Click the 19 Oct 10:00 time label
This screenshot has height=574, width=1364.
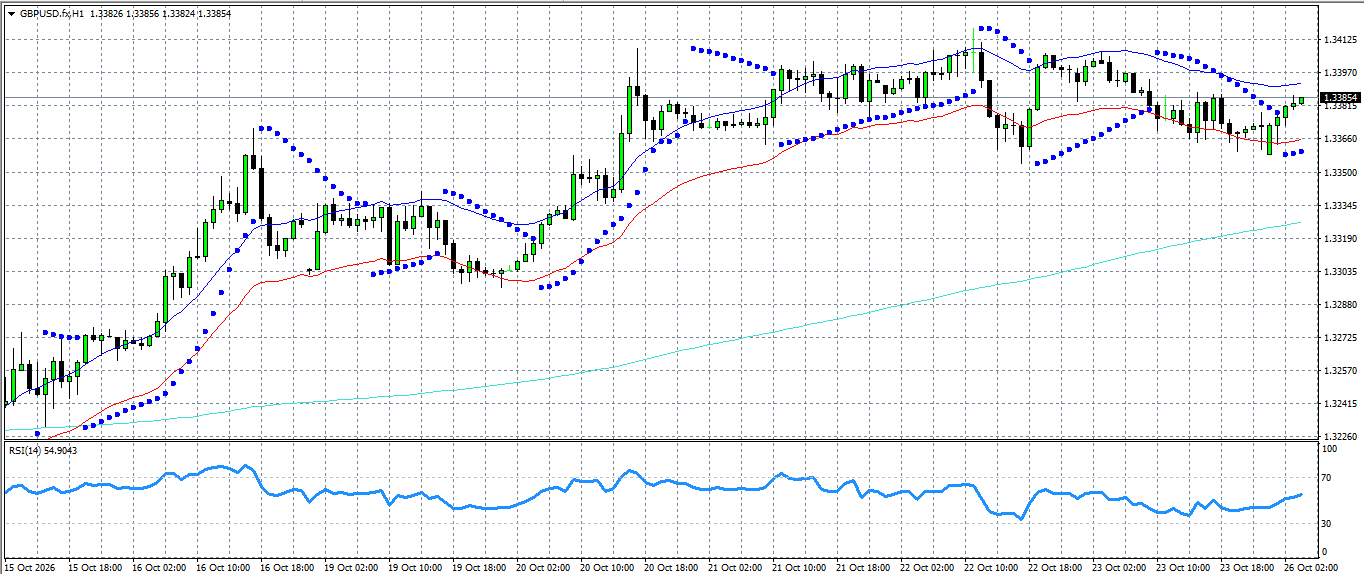click(x=416, y=567)
